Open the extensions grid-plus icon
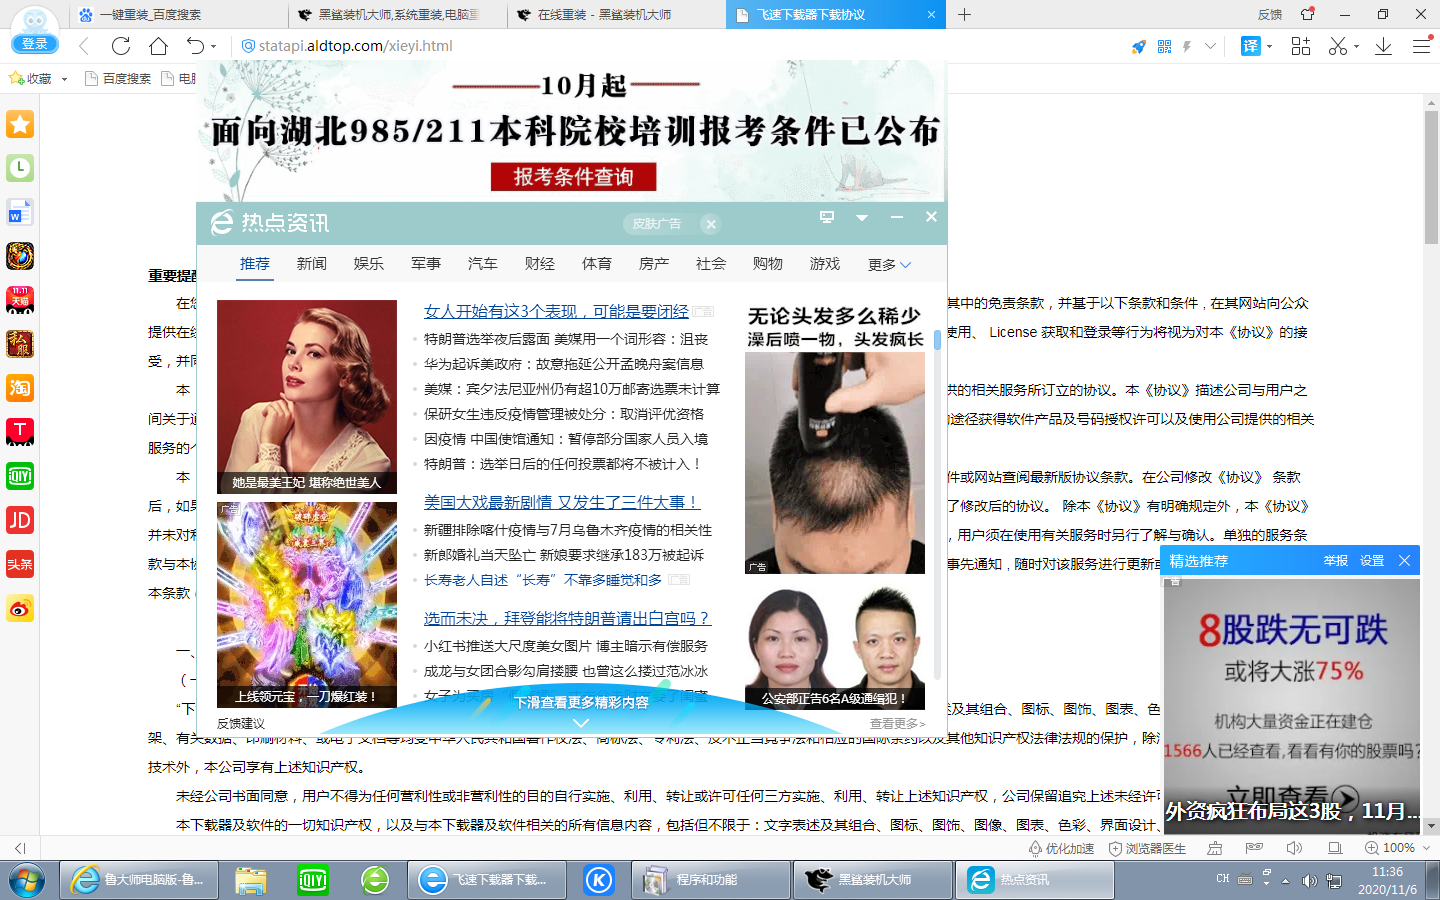 (x=1301, y=46)
